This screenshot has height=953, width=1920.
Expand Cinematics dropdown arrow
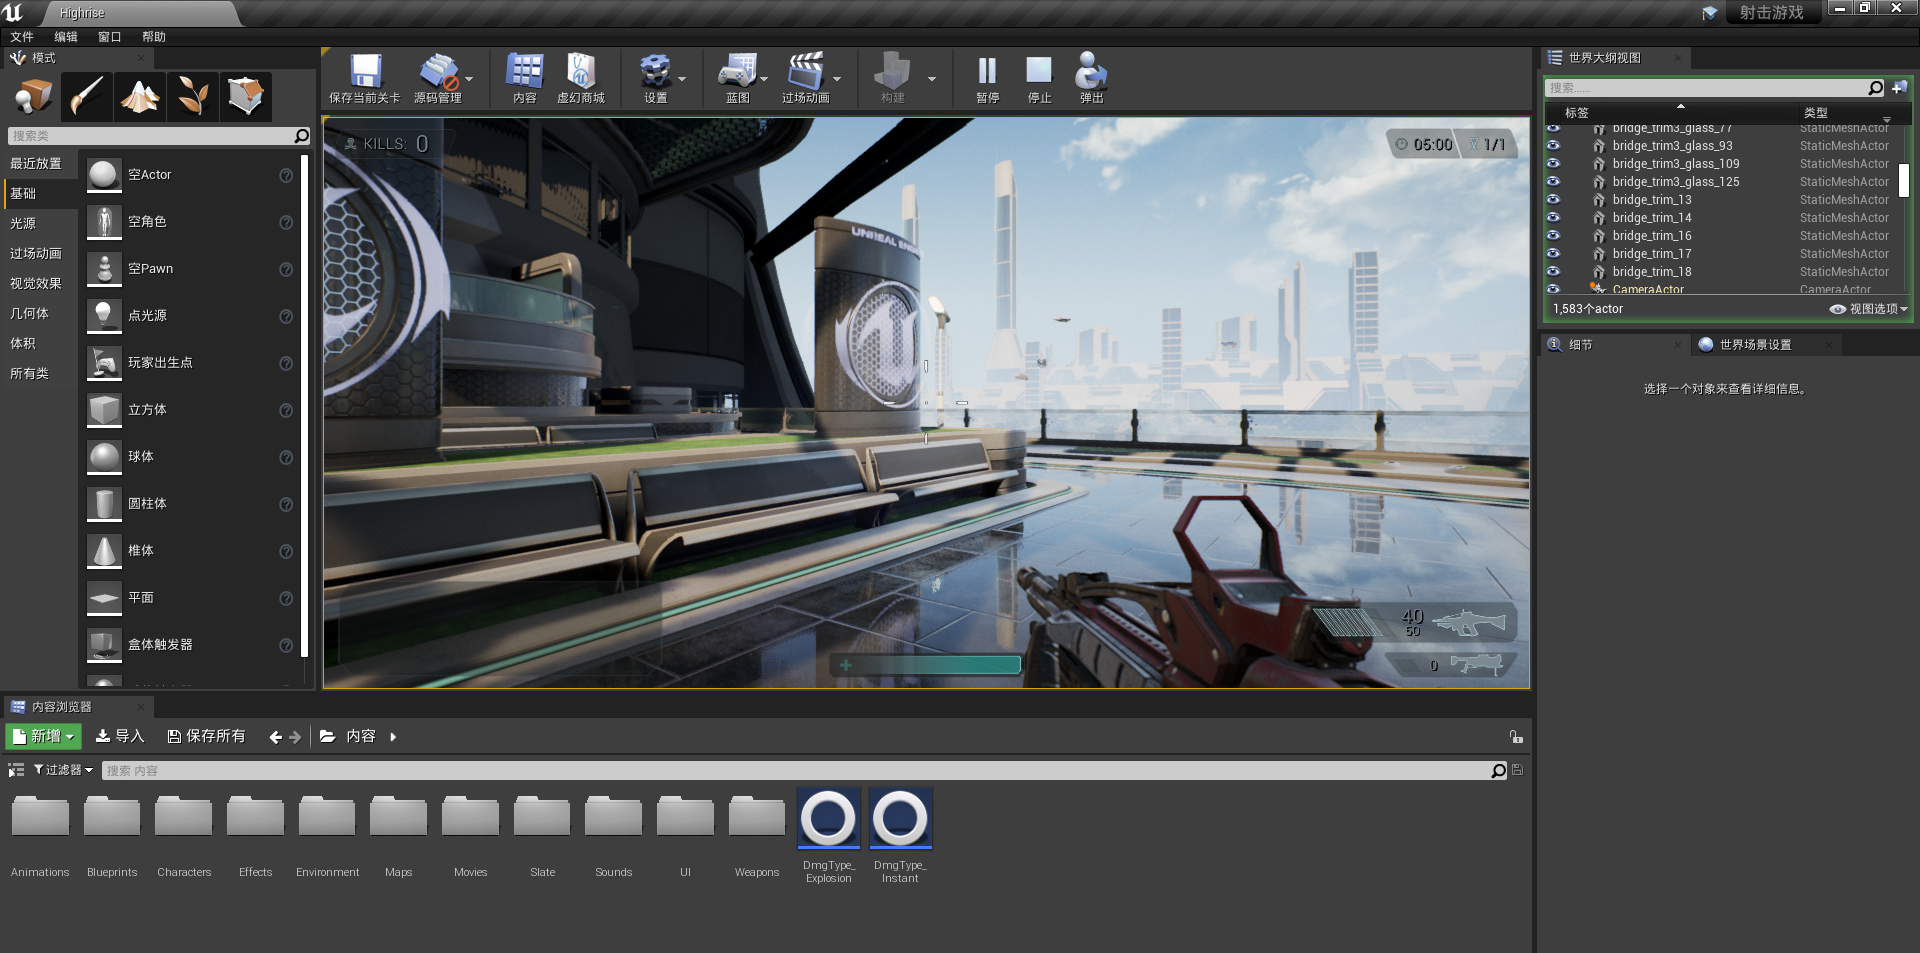(x=837, y=79)
